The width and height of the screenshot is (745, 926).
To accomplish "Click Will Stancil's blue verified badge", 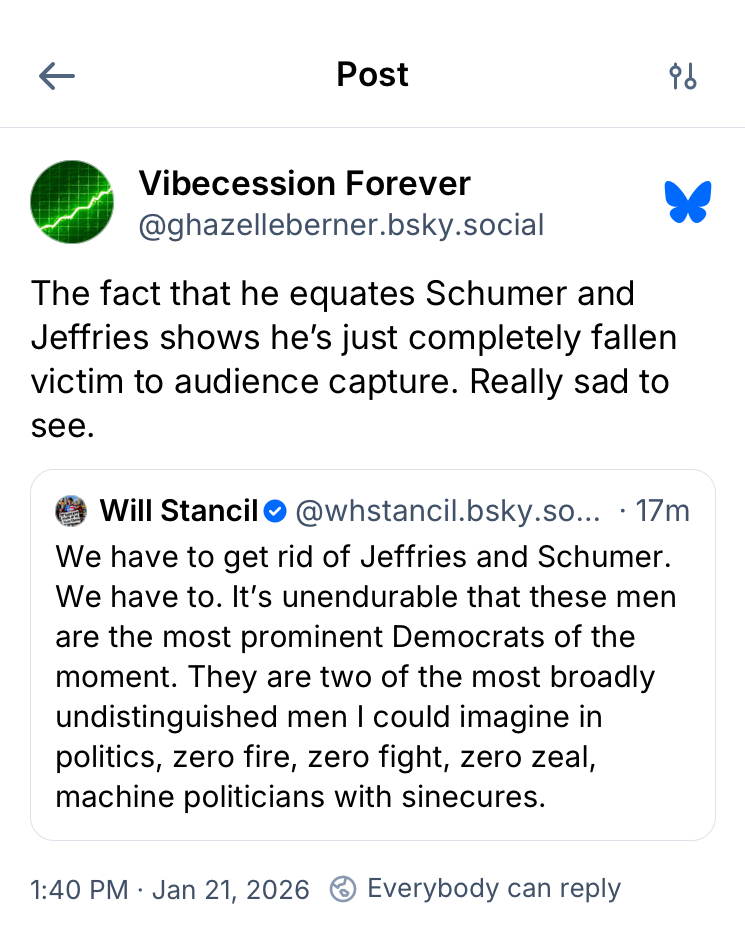I will tap(276, 512).
